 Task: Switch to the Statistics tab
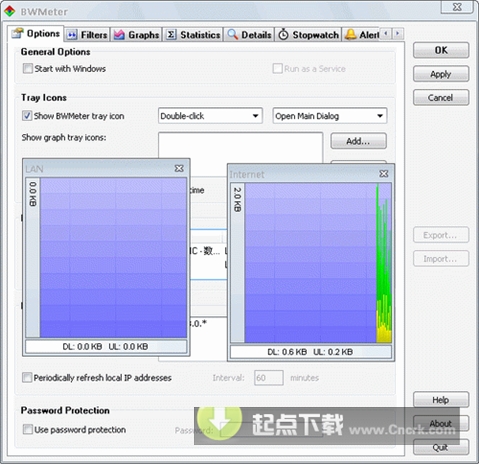click(193, 35)
